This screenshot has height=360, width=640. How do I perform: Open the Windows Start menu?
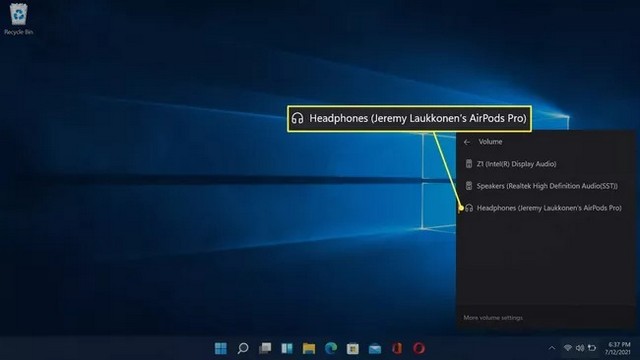(221, 348)
